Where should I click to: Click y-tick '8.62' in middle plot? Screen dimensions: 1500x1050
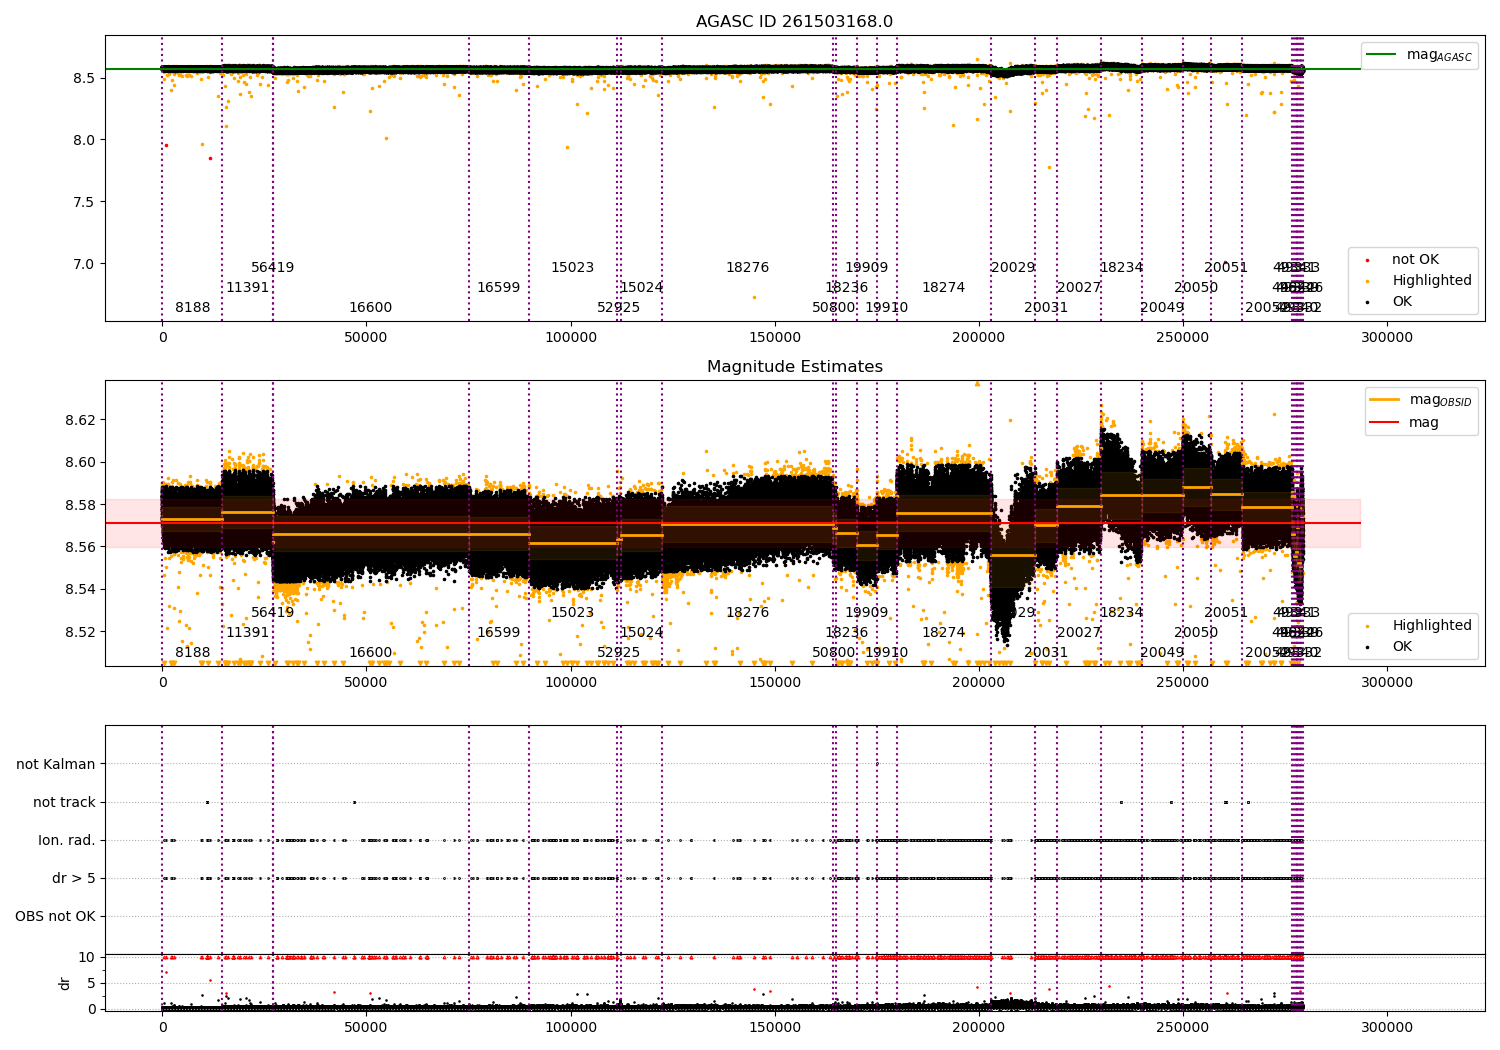(x=80, y=420)
